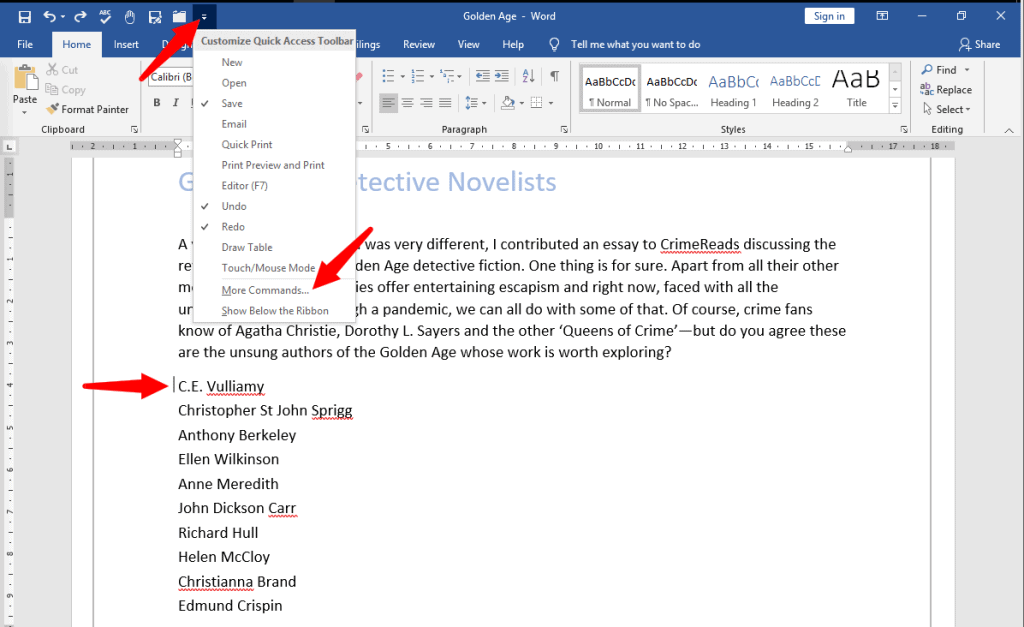1024x627 pixels.
Task: Close the Customize Quick Access Toolbar dropdown arrow
Action: 204,17
